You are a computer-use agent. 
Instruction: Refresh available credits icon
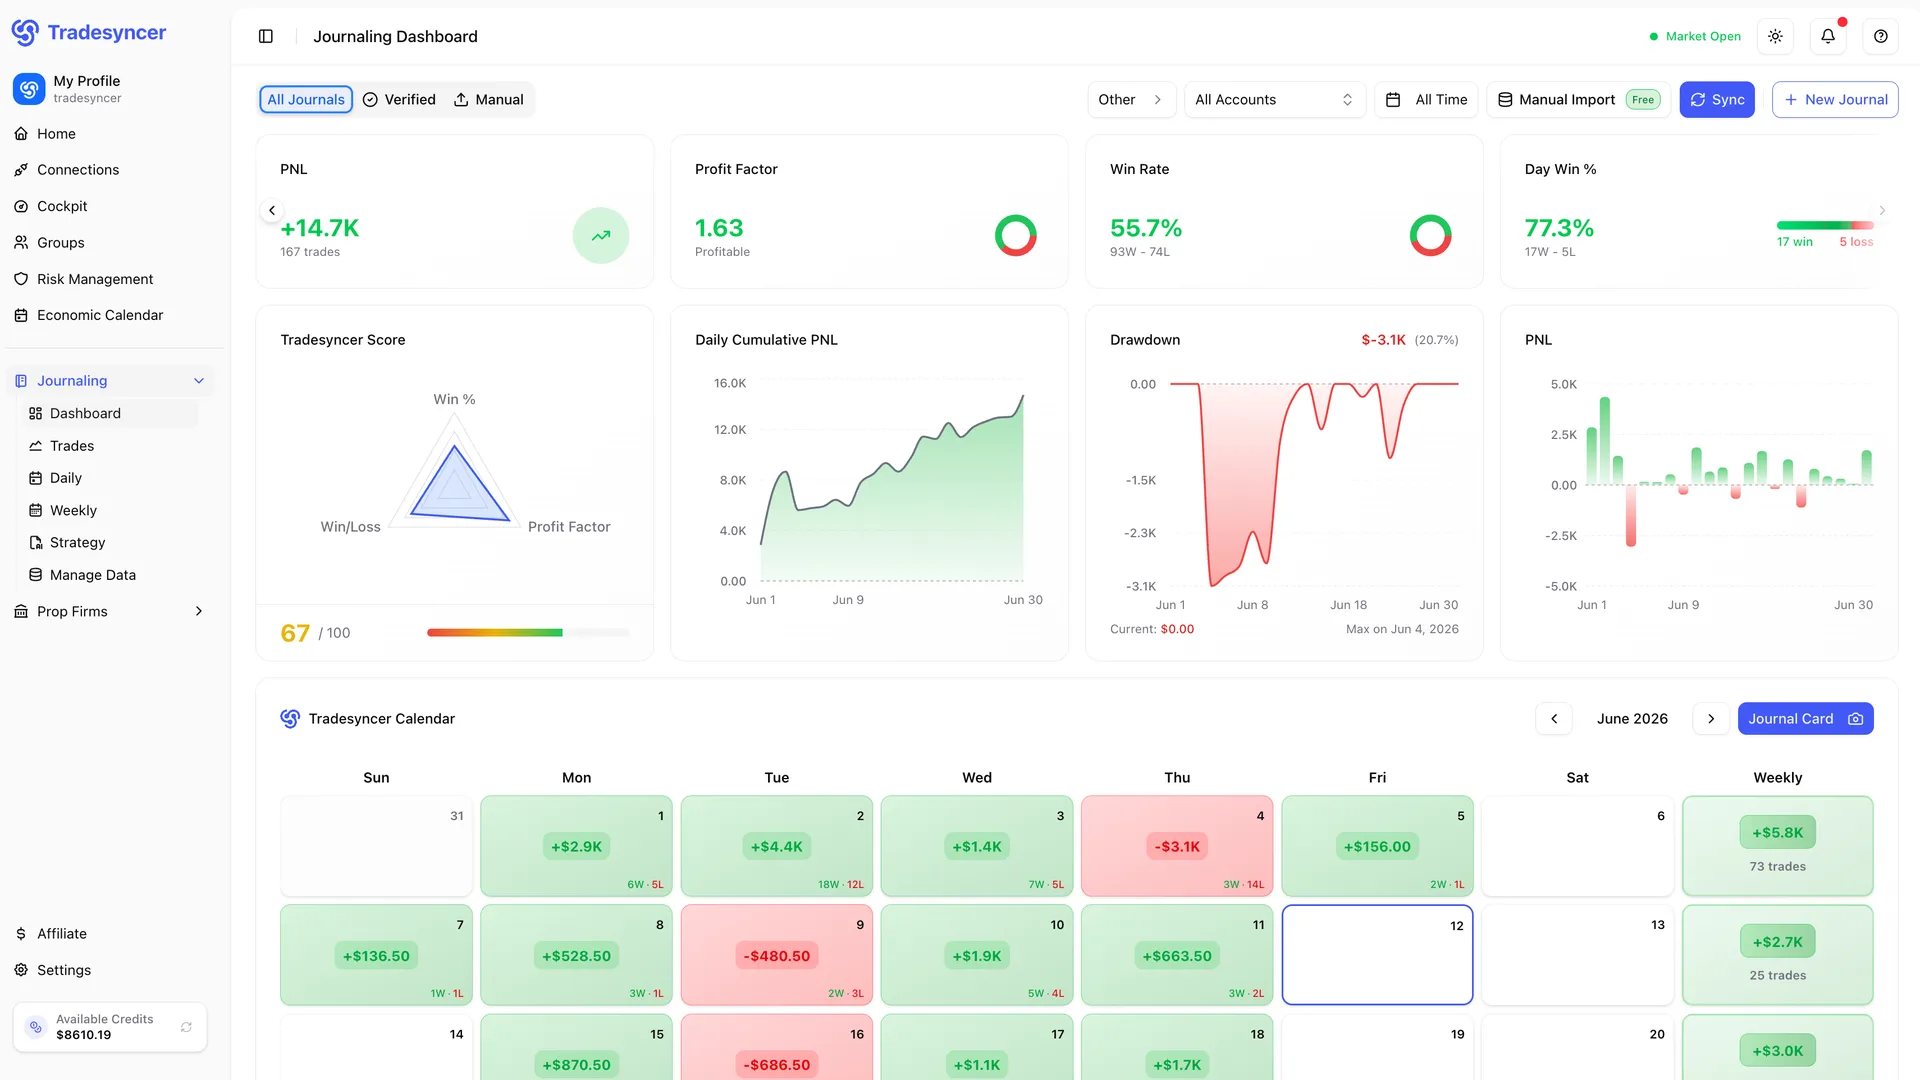click(186, 1027)
